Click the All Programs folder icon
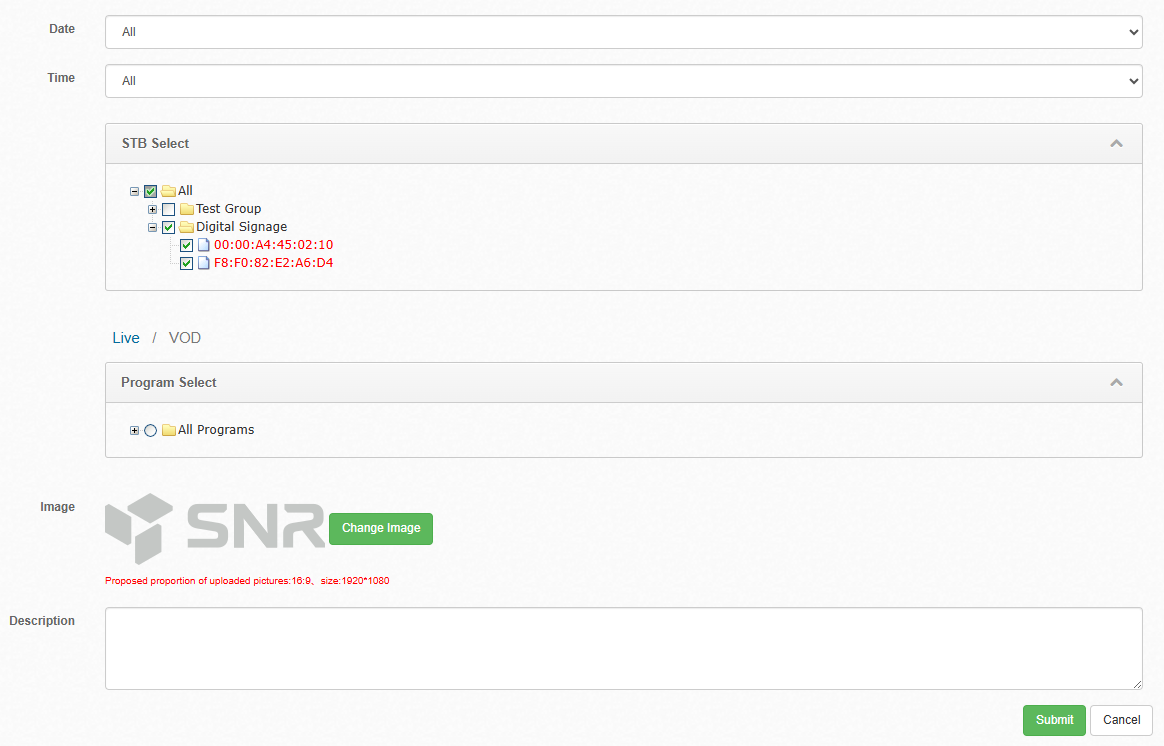 tap(168, 430)
